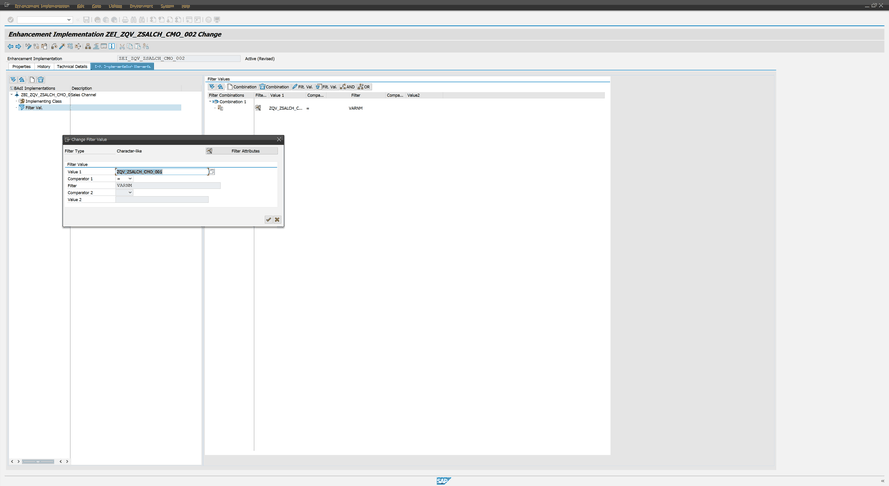Expand all nodes in BAdI Implementations panel

pyautogui.click(x=13, y=80)
